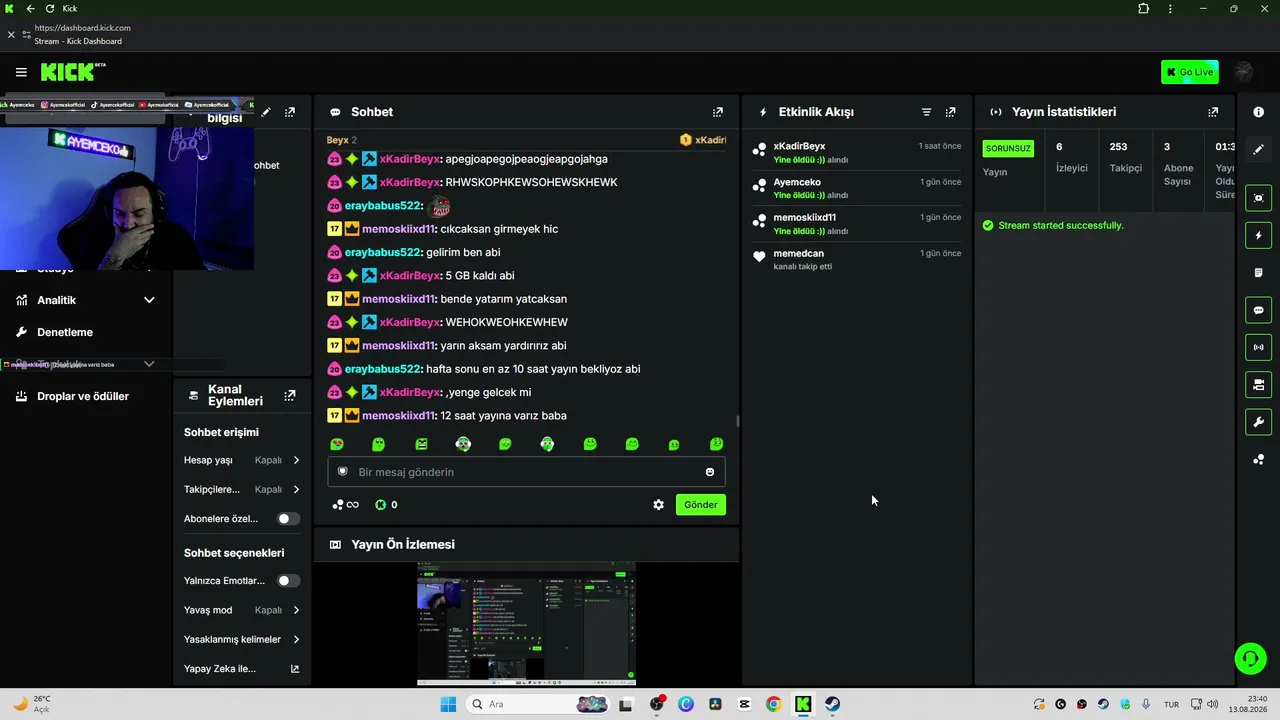Toggle the lightning activity feed widget in right sidebar
Screen dimensions: 1280x720
(1258, 236)
